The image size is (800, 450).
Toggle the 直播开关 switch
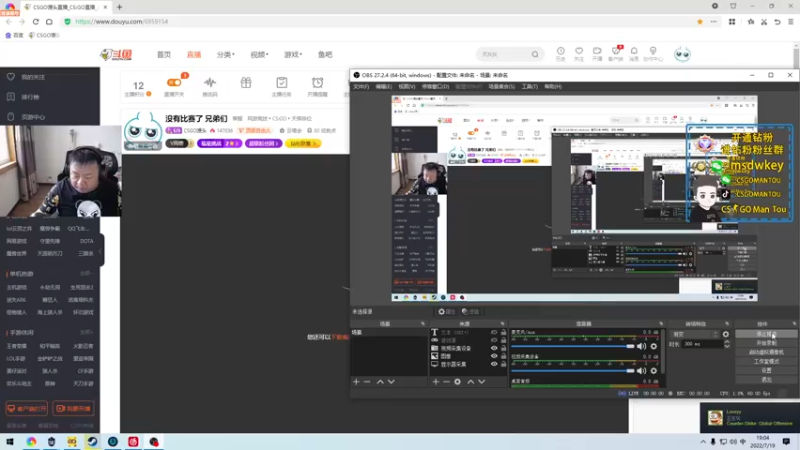tap(174, 82)
